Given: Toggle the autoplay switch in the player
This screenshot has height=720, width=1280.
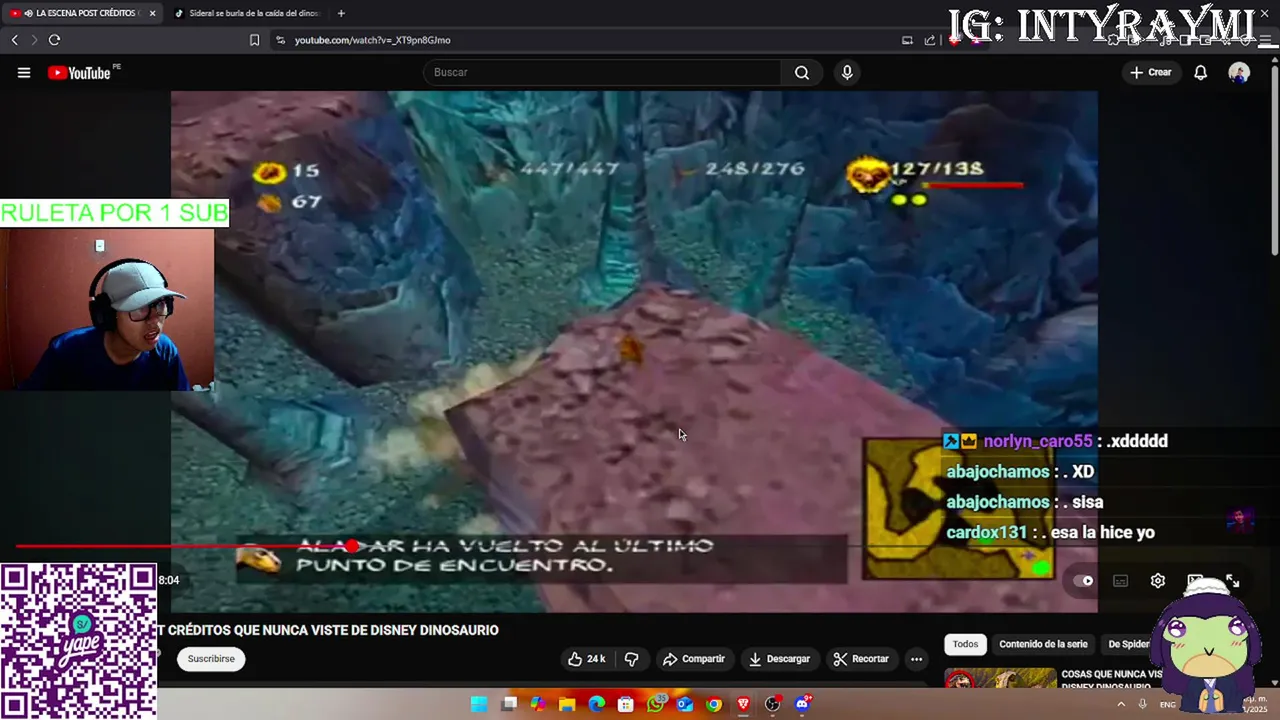Looking at the screenshot, I should click(x=1084, y=580).
